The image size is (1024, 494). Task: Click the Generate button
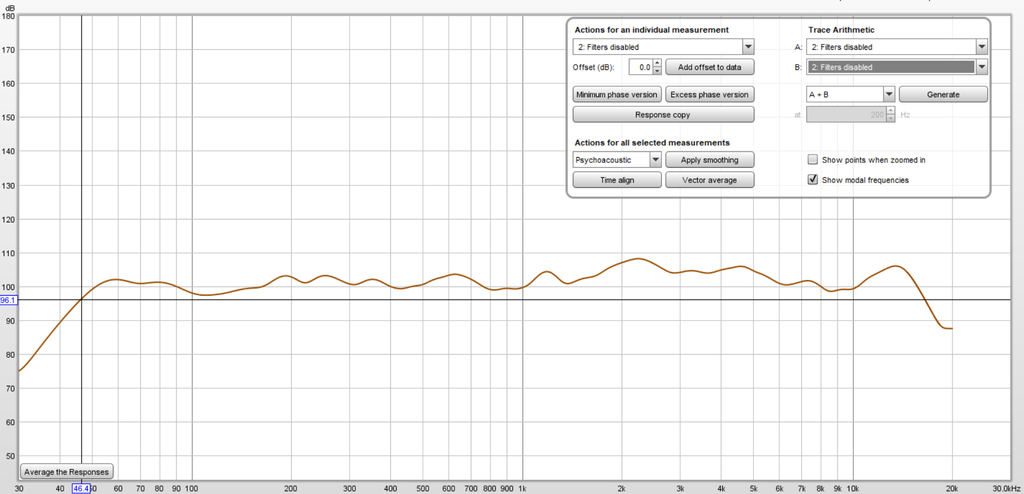pyautogui.click(x=942, y=94)
